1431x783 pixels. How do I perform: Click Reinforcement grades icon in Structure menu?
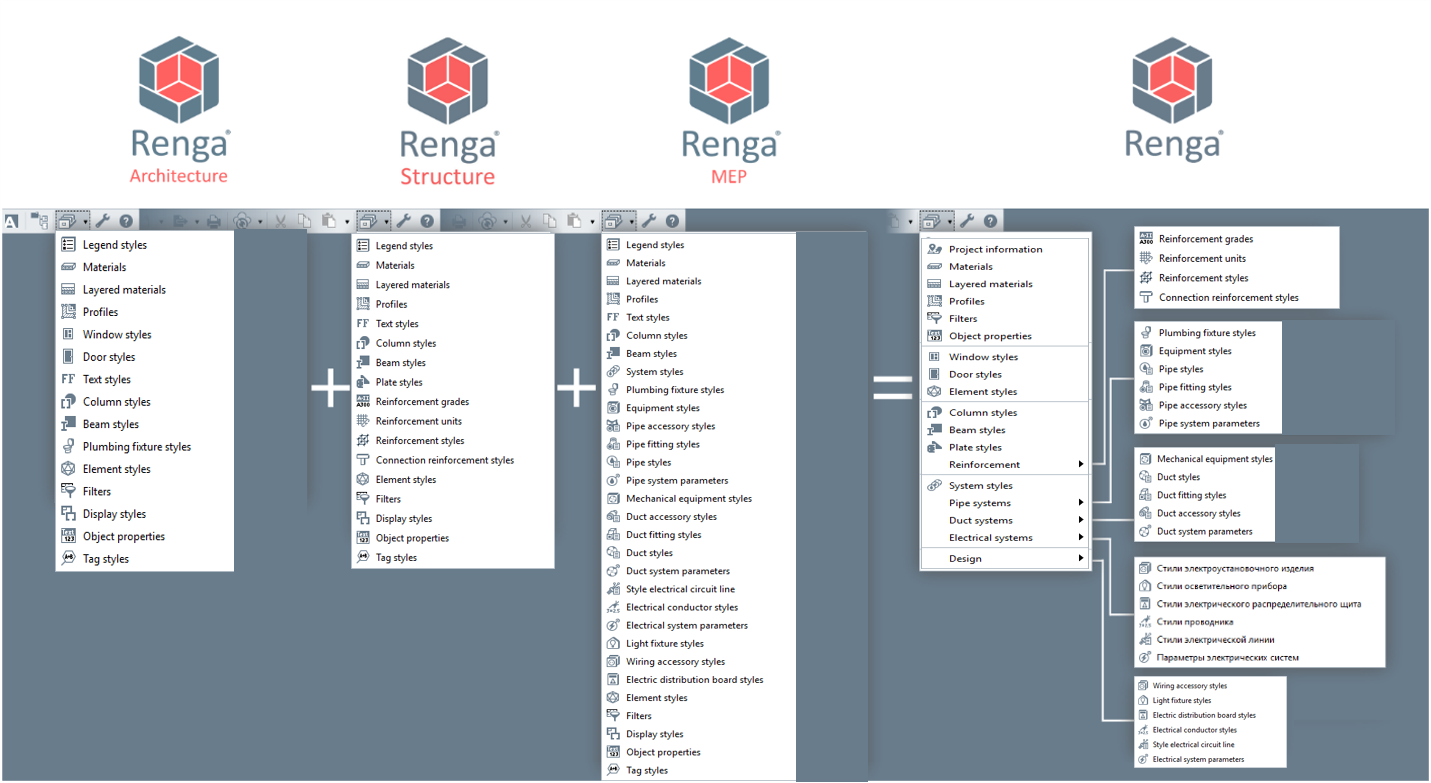[363, 401]
